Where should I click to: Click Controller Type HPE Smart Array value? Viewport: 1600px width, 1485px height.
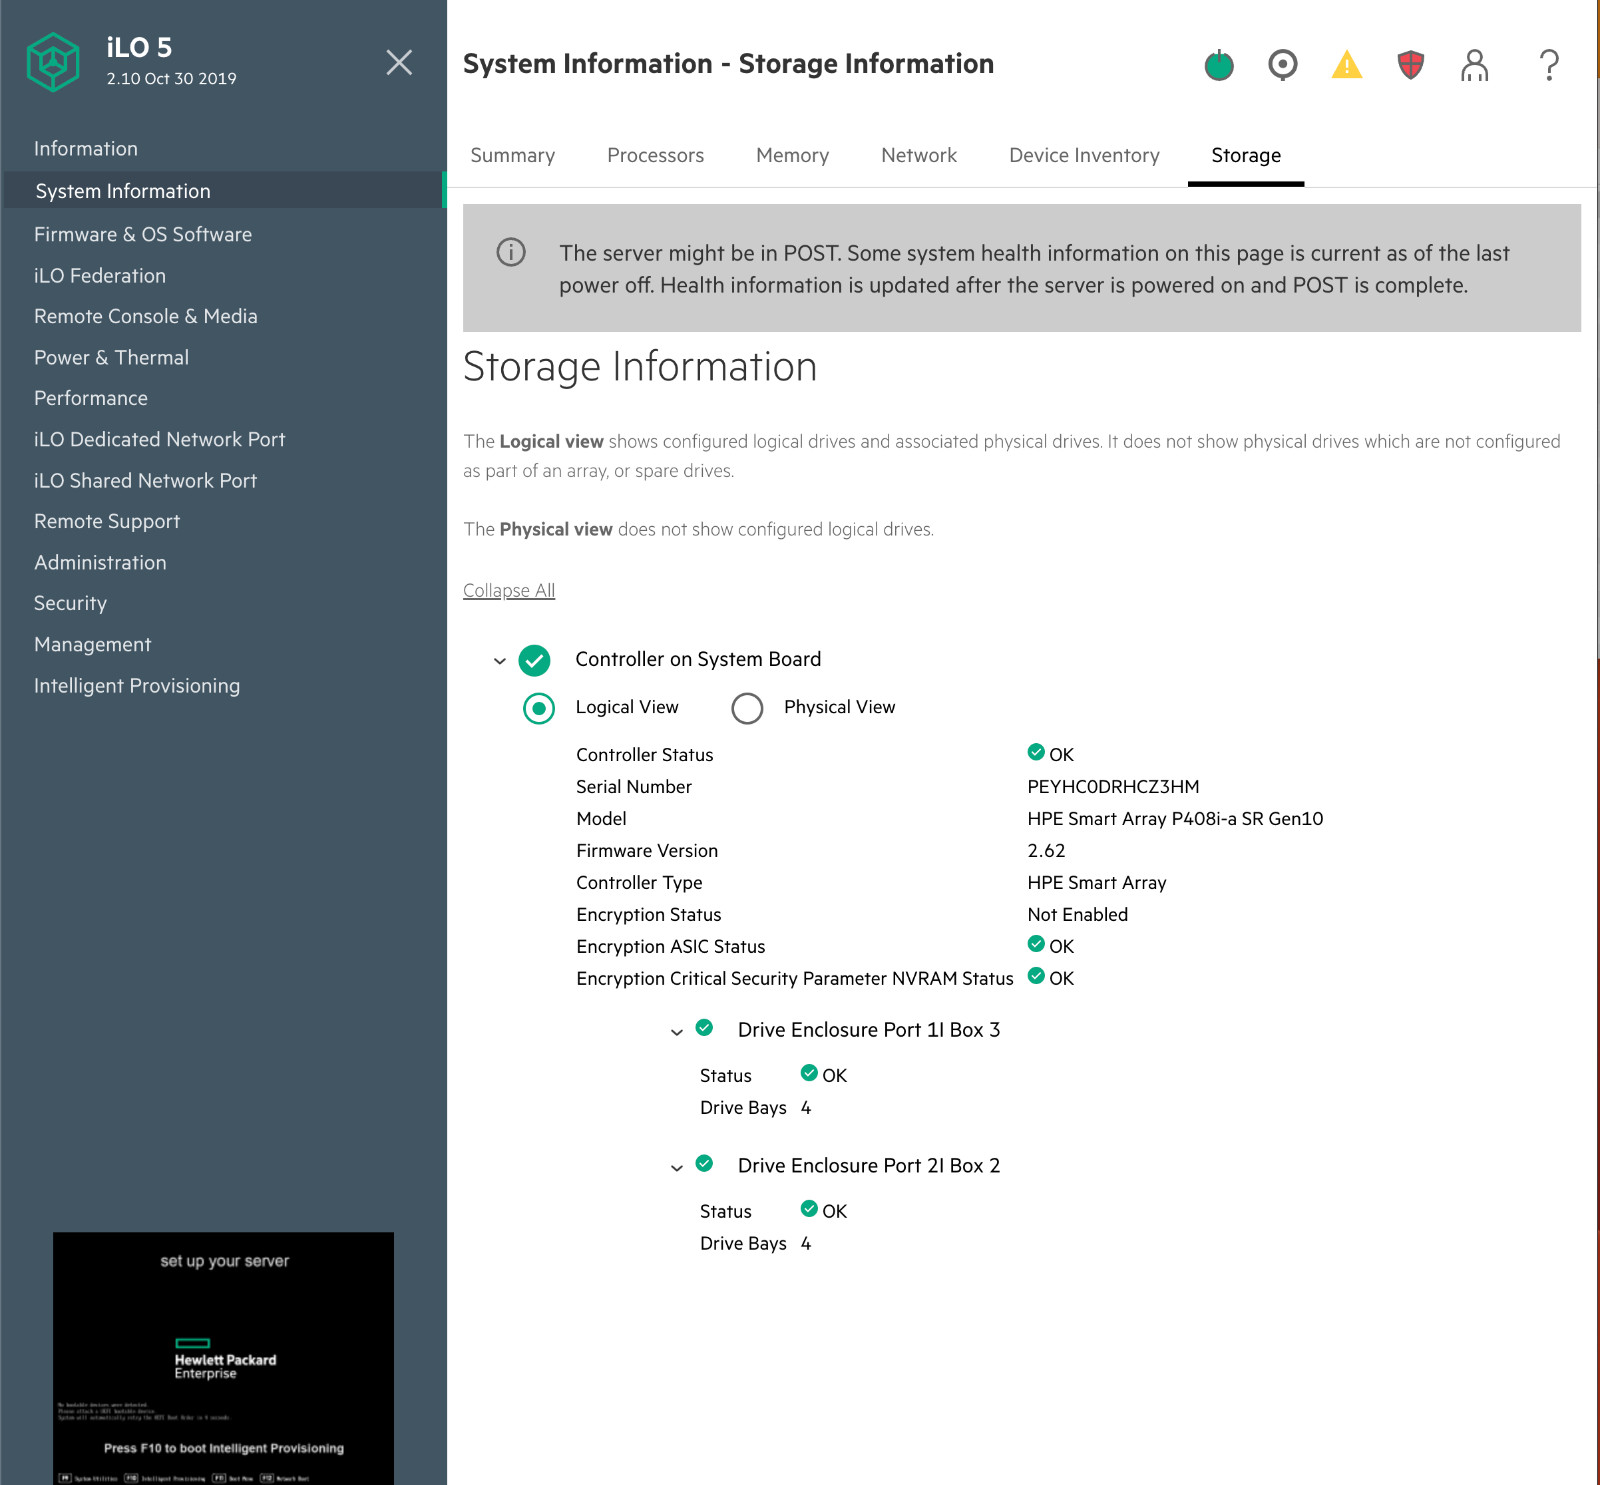click(x=1097, y=882)
